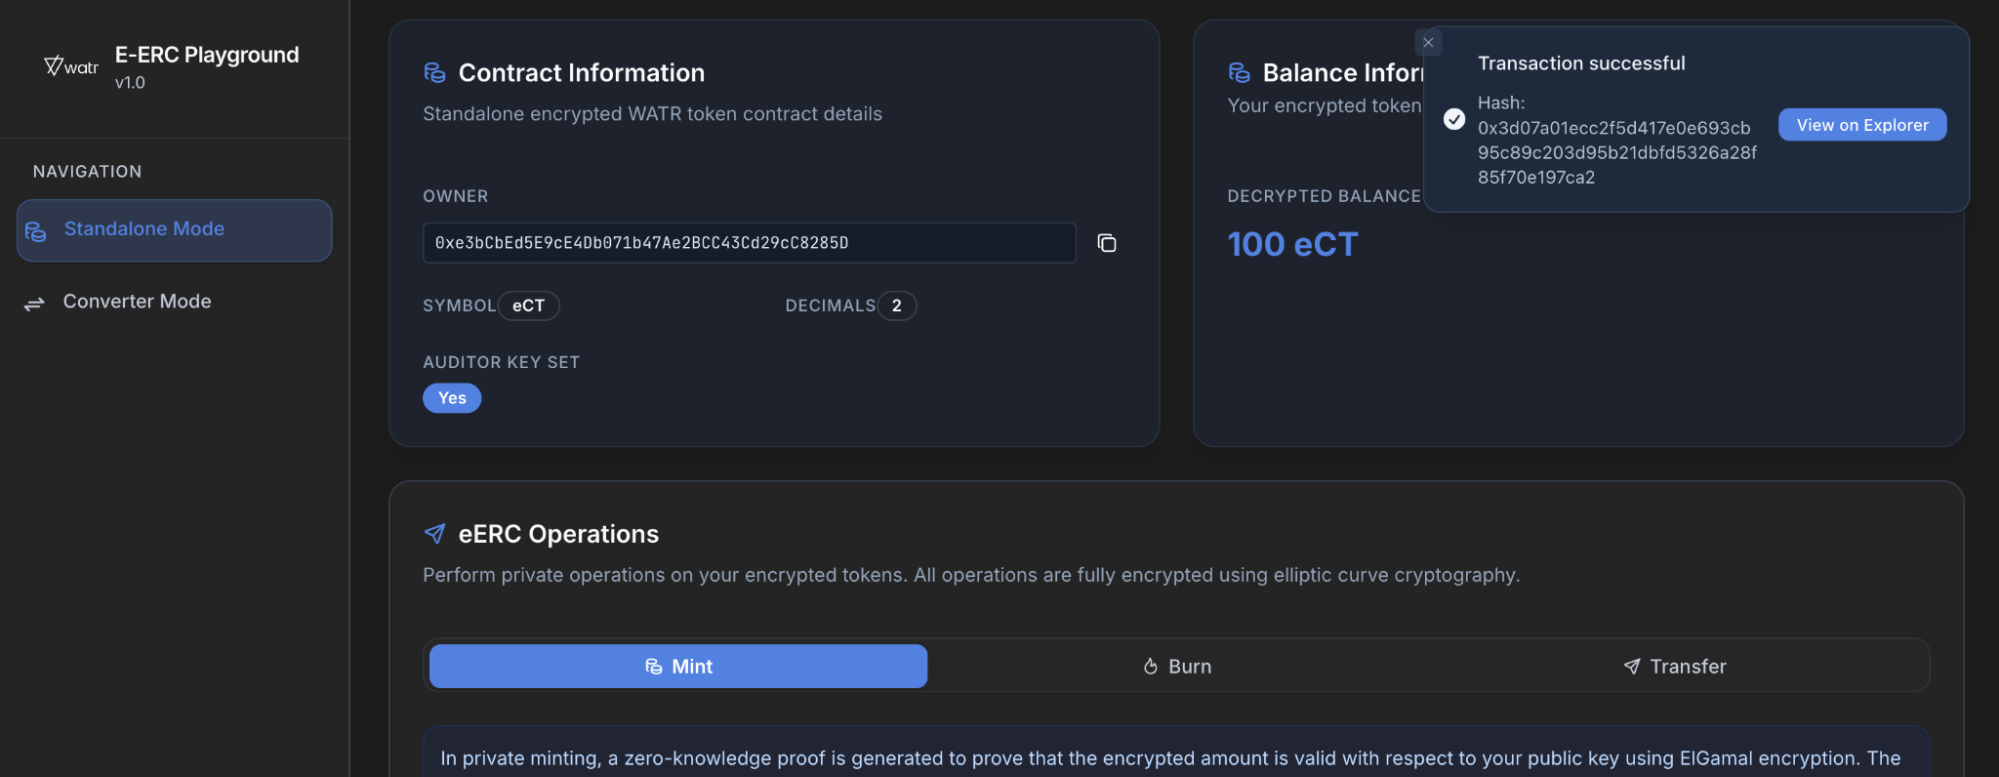
Task: Click the 100 eCT decrypted balance
Action: (x=1292, y=245)
